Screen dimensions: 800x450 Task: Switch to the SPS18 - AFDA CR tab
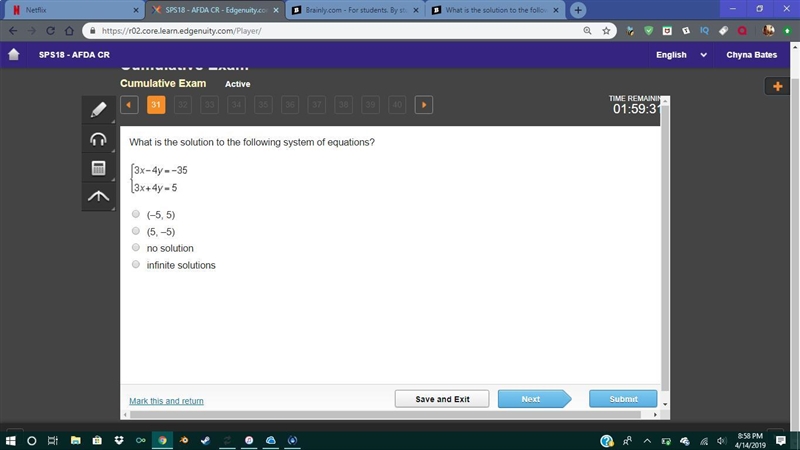[x=214, y=10]
